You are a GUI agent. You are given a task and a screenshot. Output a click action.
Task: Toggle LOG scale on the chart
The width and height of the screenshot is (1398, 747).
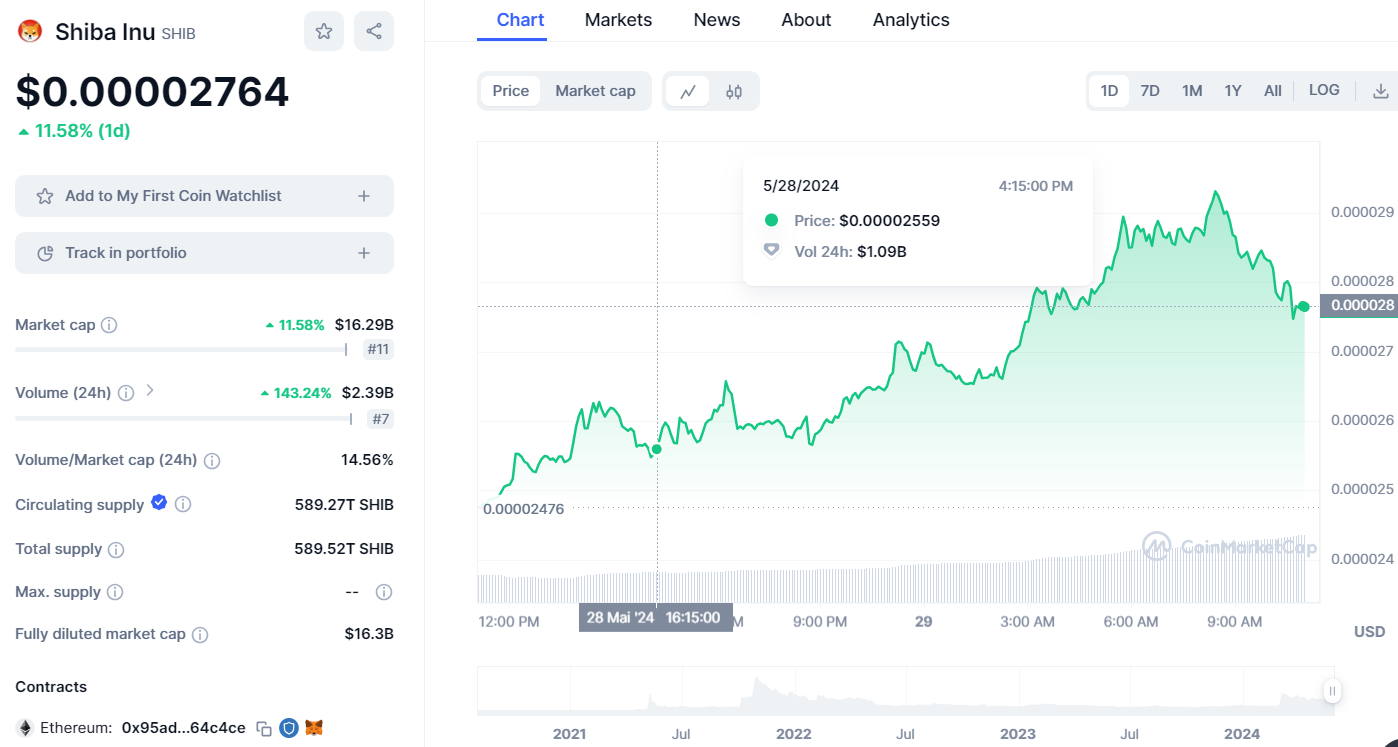pyautogui.click(x=1324, y=90)
